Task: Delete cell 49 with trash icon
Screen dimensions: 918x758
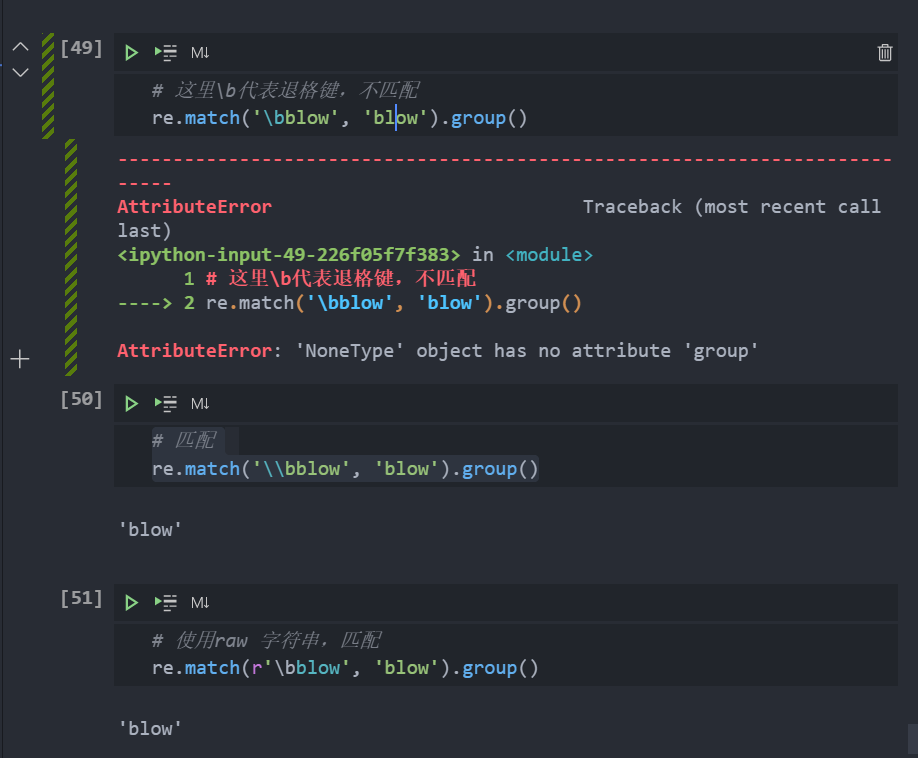Action: pyautogui.click(x=885, y=53)
